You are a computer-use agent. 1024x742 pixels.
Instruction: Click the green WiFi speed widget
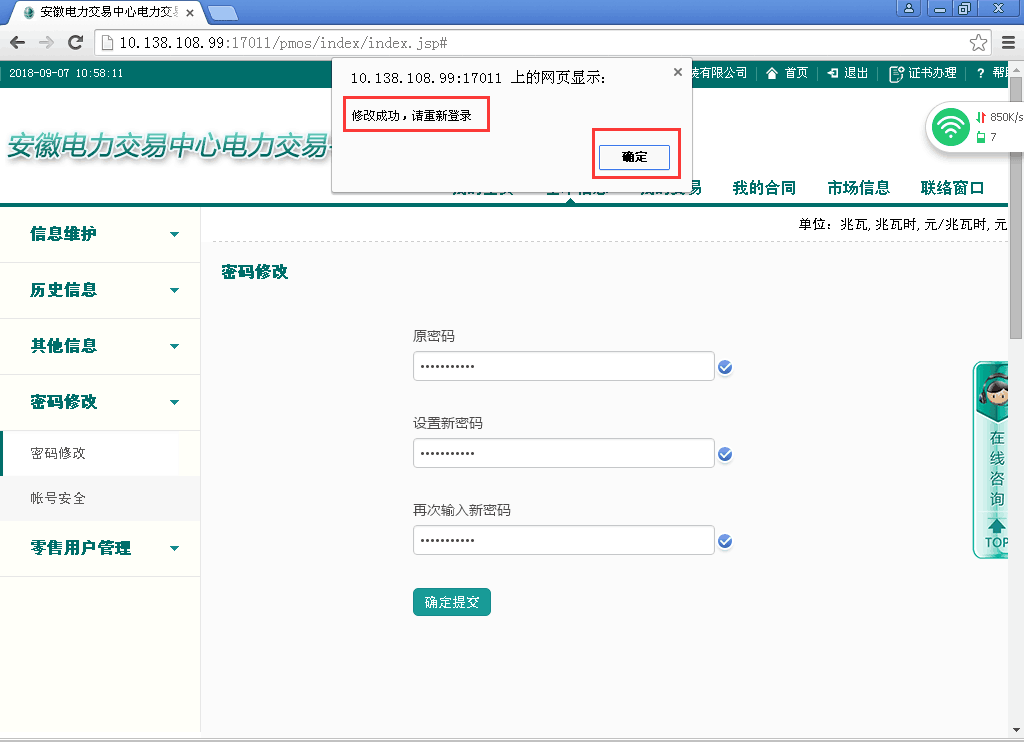pyautogui.click(x=950, y=127)
